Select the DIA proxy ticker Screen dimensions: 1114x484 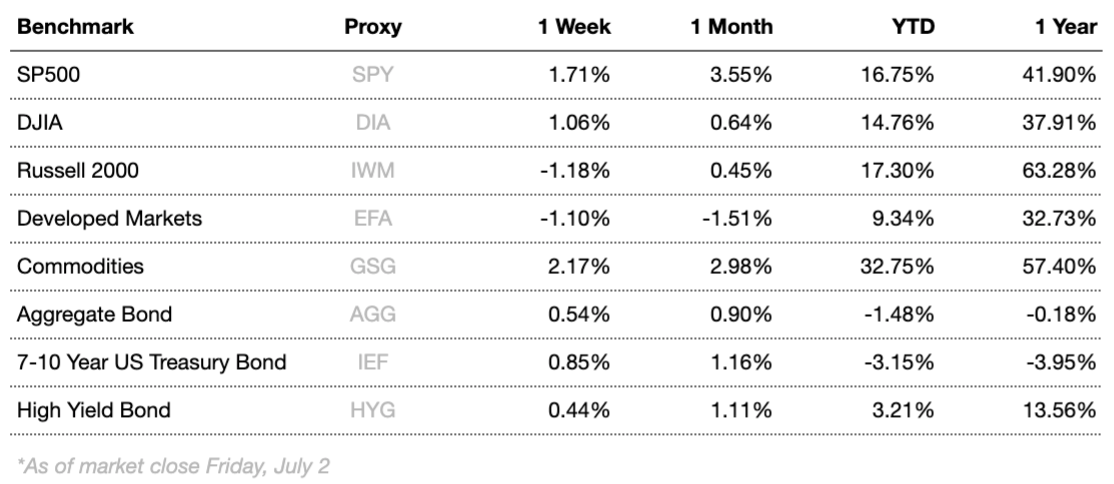point(372,123)
